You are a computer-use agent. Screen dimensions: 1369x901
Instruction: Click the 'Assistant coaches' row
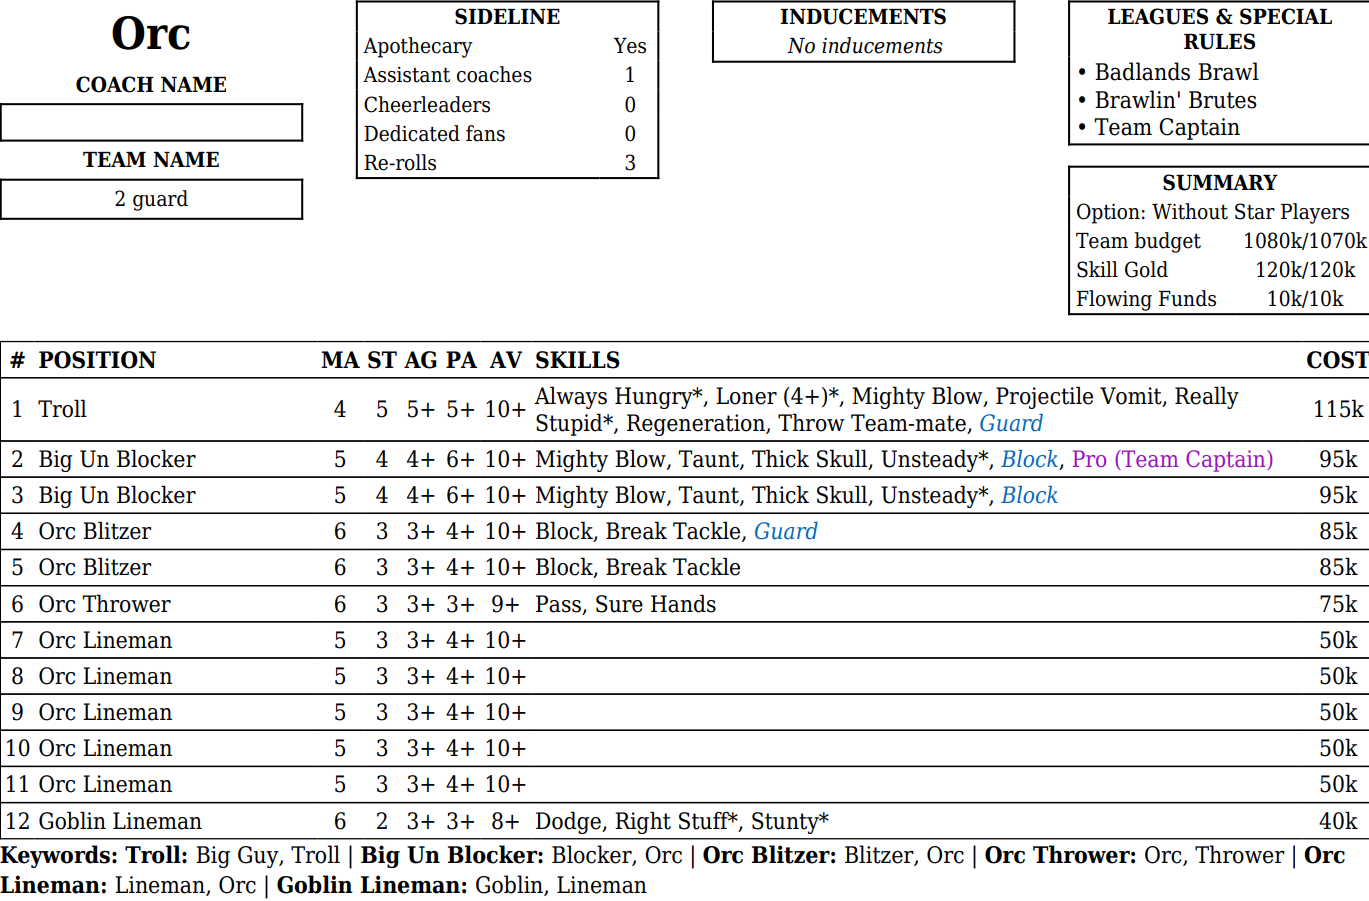point(506,75)
